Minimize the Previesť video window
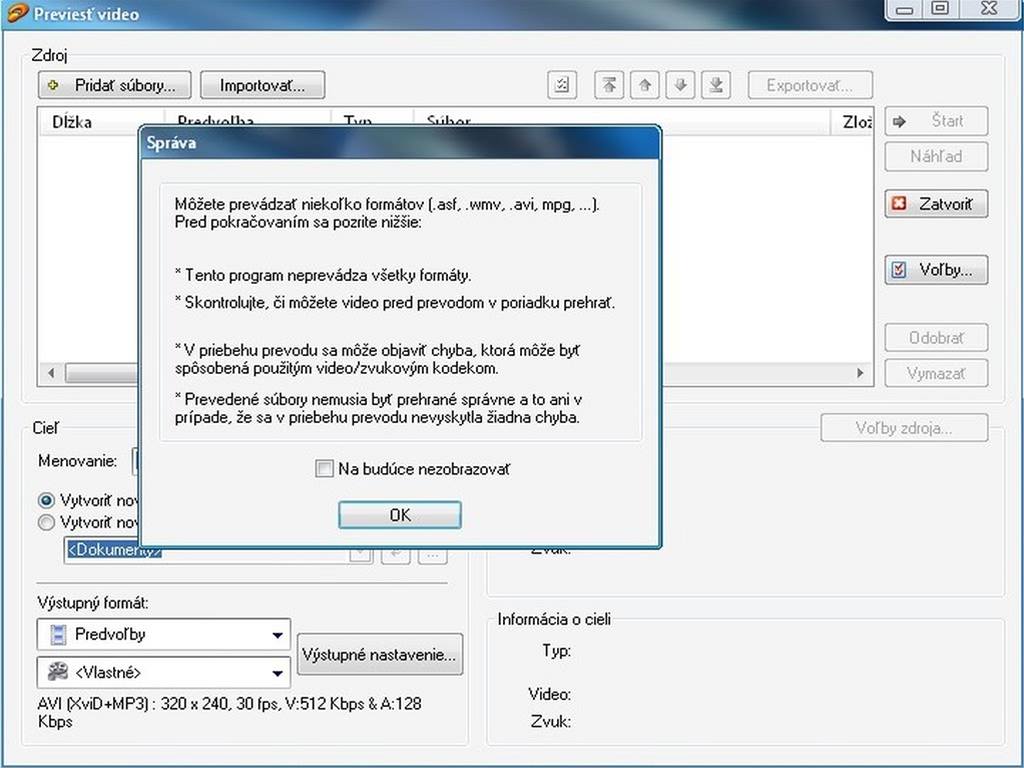The height and width of the screenshot is (768, 1024). [904, 9]
